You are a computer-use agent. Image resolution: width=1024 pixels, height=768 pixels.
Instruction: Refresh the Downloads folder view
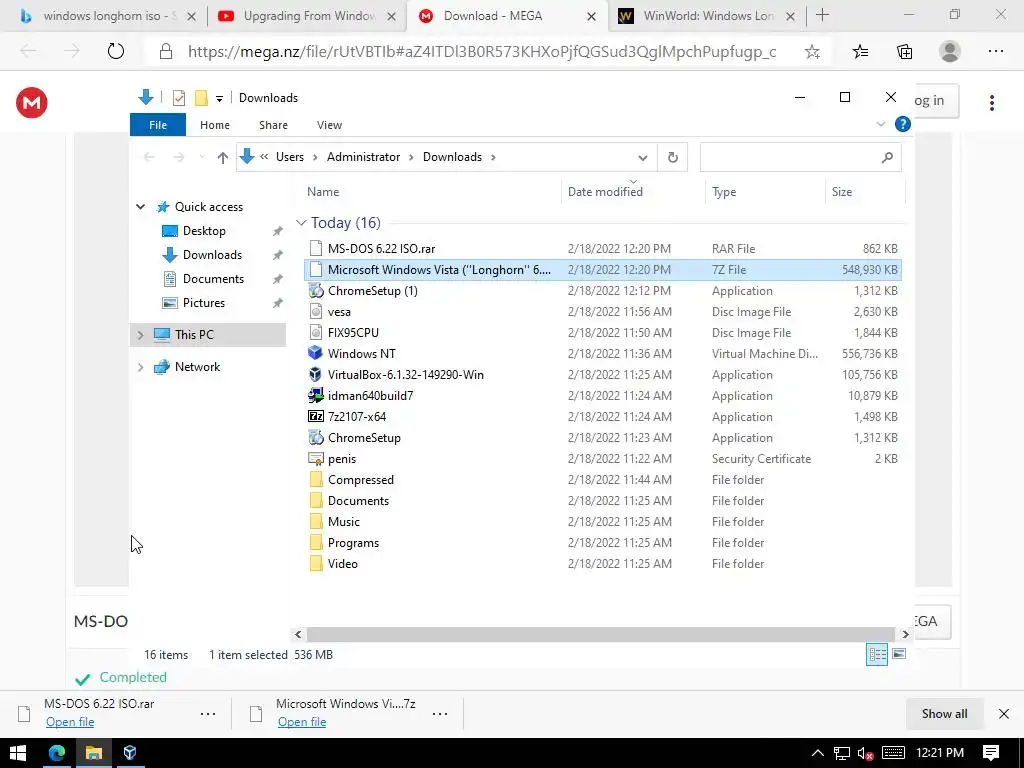pos(672,157)
